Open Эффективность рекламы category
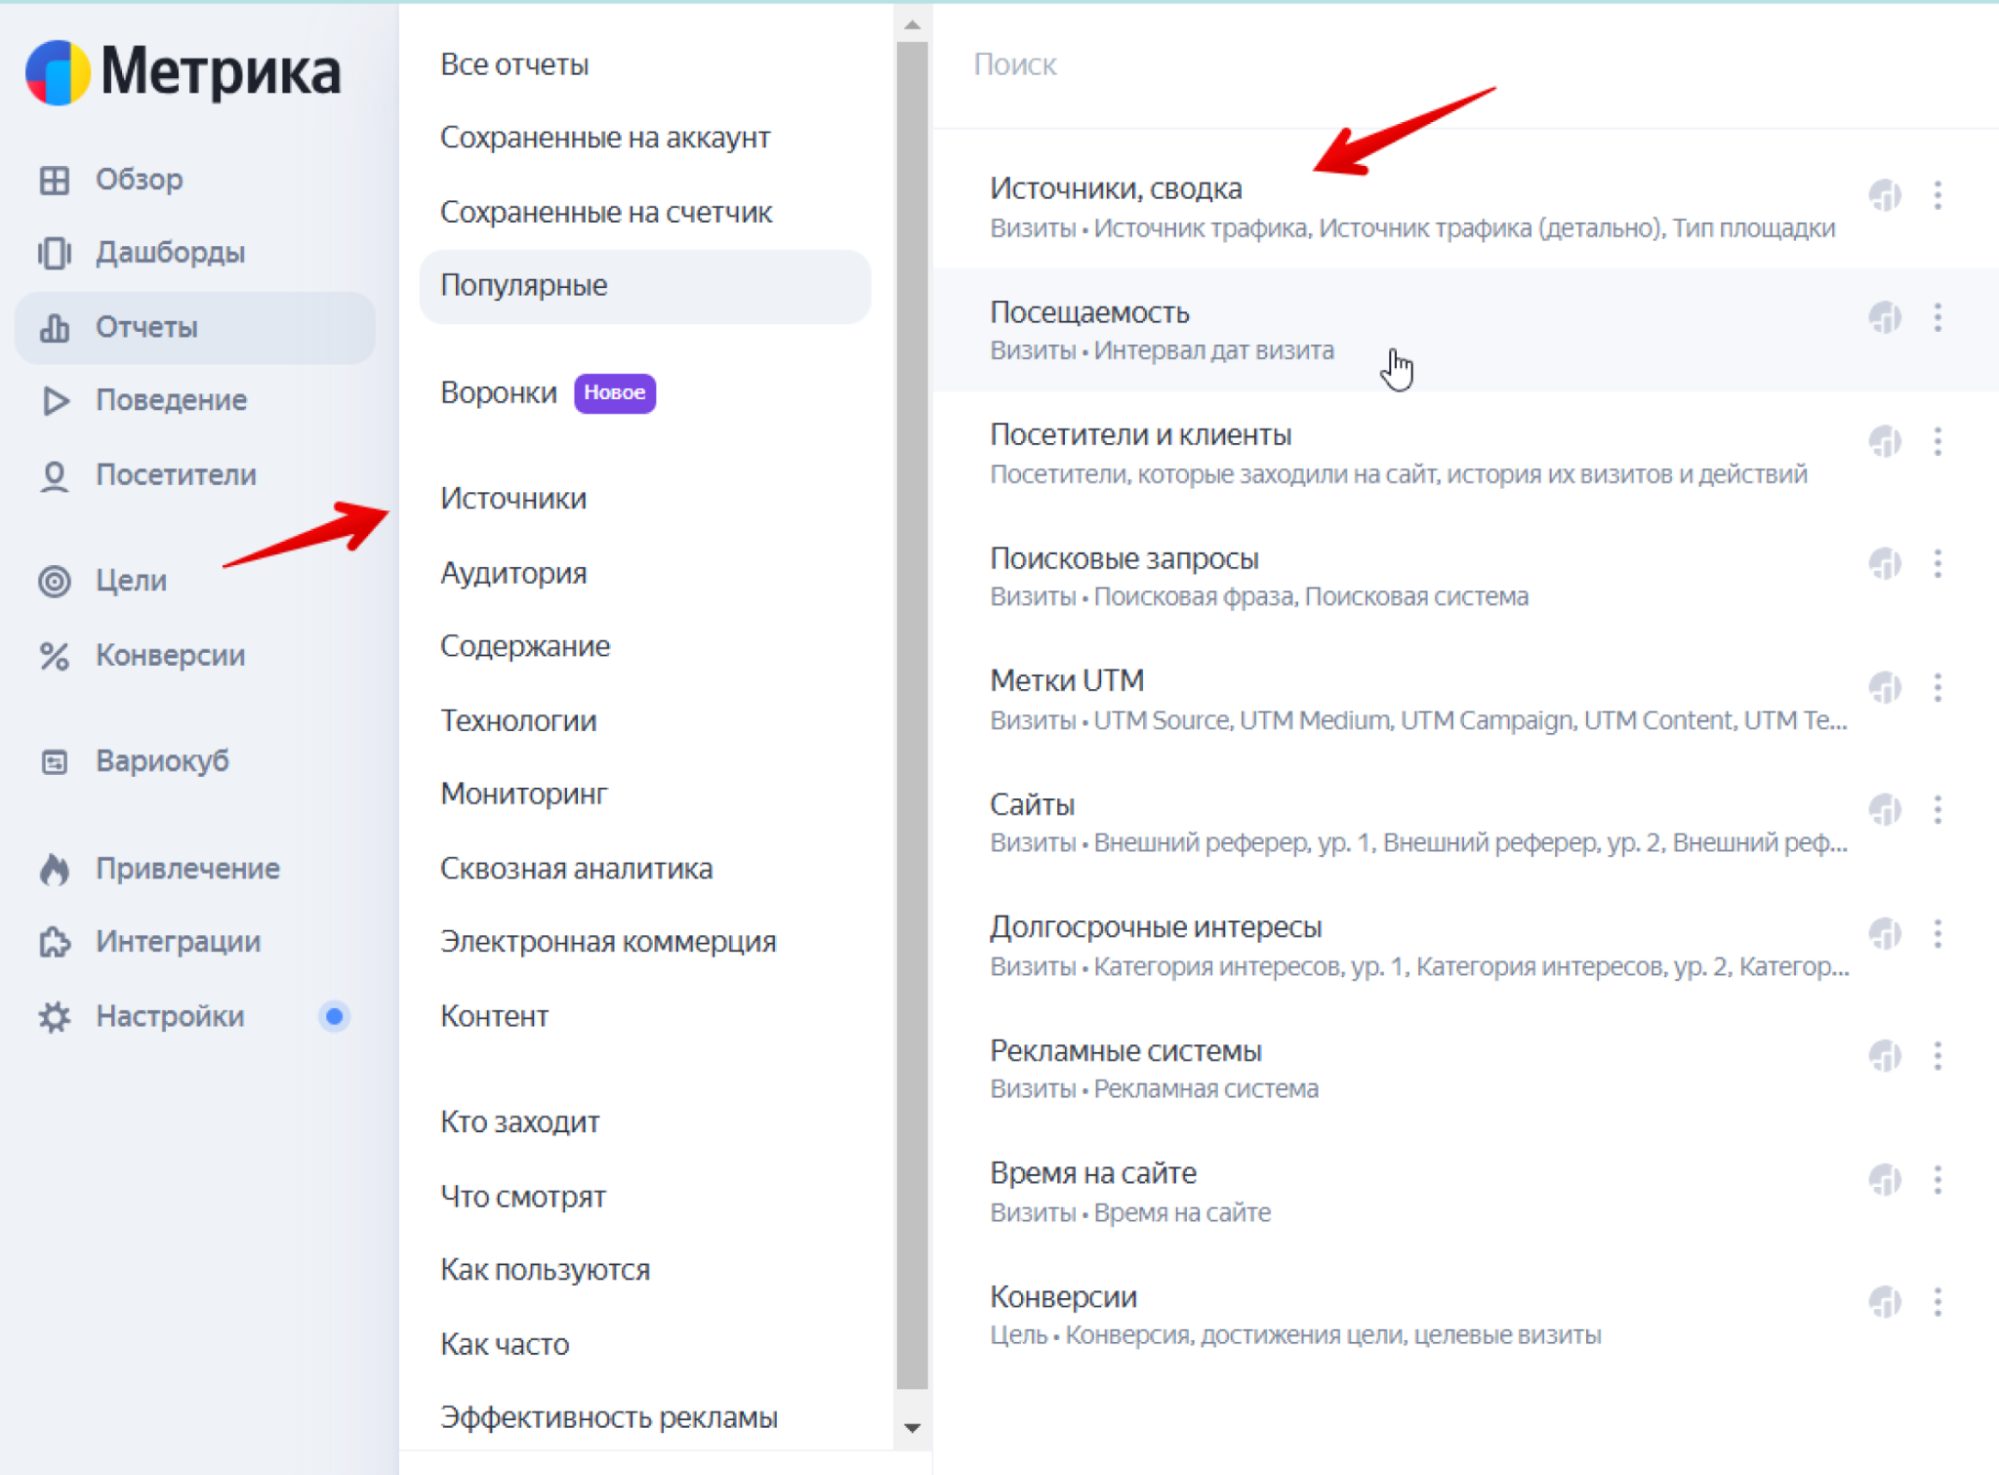Image resolution: width=1999 pixels, height=1475 pixels. point(609,1418)
